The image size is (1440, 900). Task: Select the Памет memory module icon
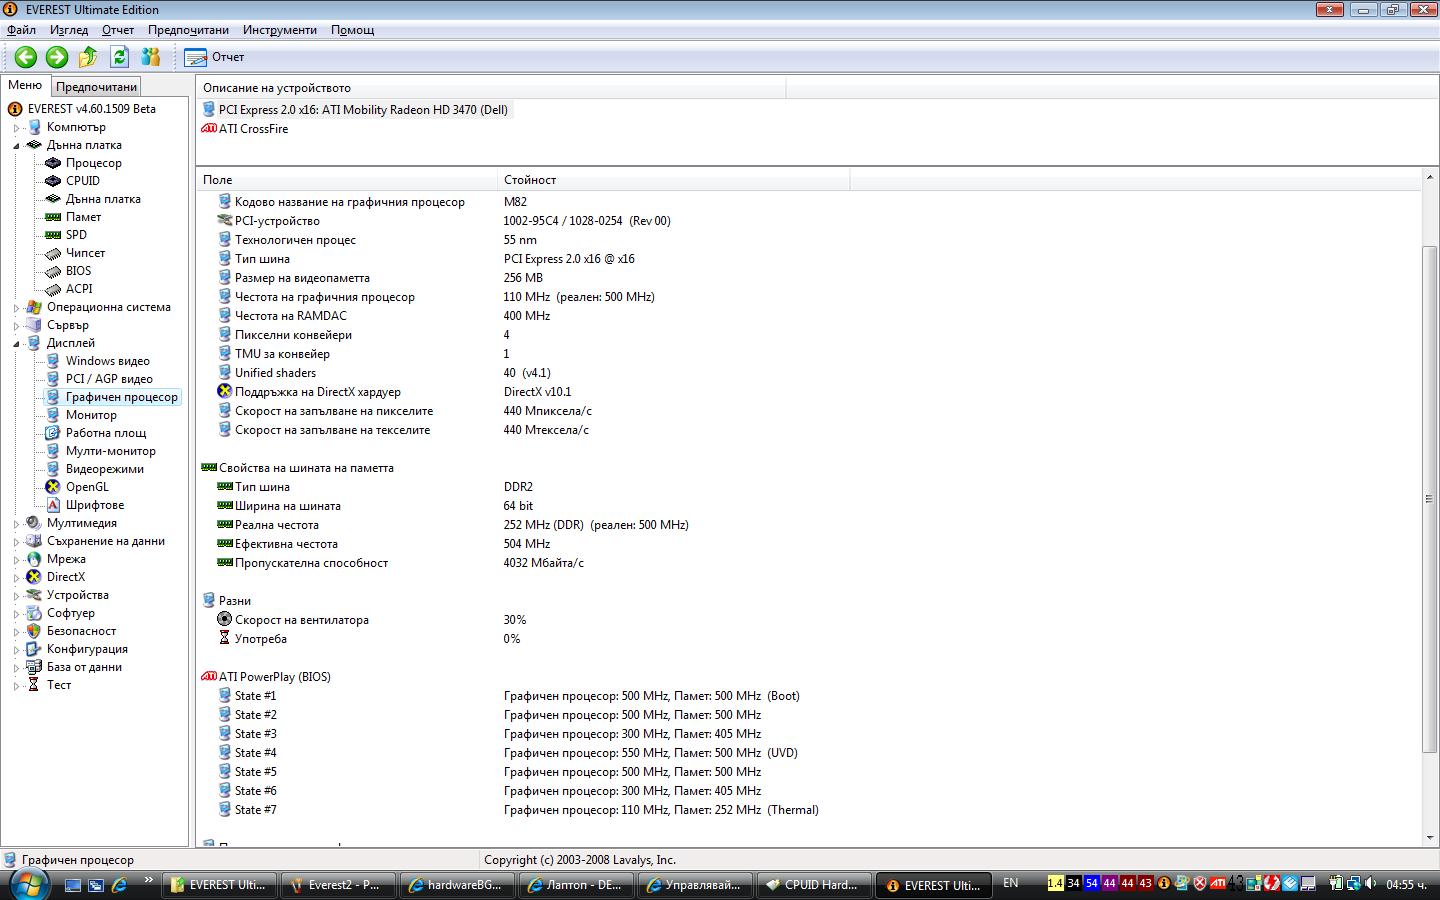[x=53, y=217]
